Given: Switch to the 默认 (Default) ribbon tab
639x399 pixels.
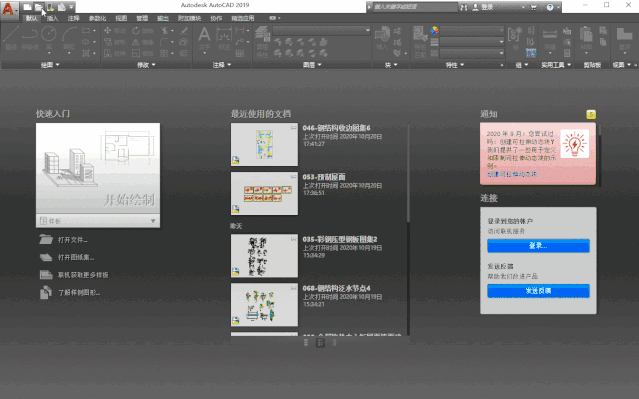Looking at the screenshot, I should coord(31,18).
